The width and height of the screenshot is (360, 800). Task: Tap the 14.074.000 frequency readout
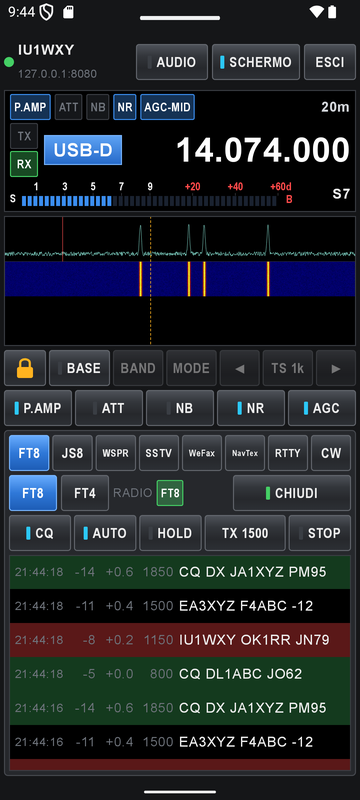(263, 150)
